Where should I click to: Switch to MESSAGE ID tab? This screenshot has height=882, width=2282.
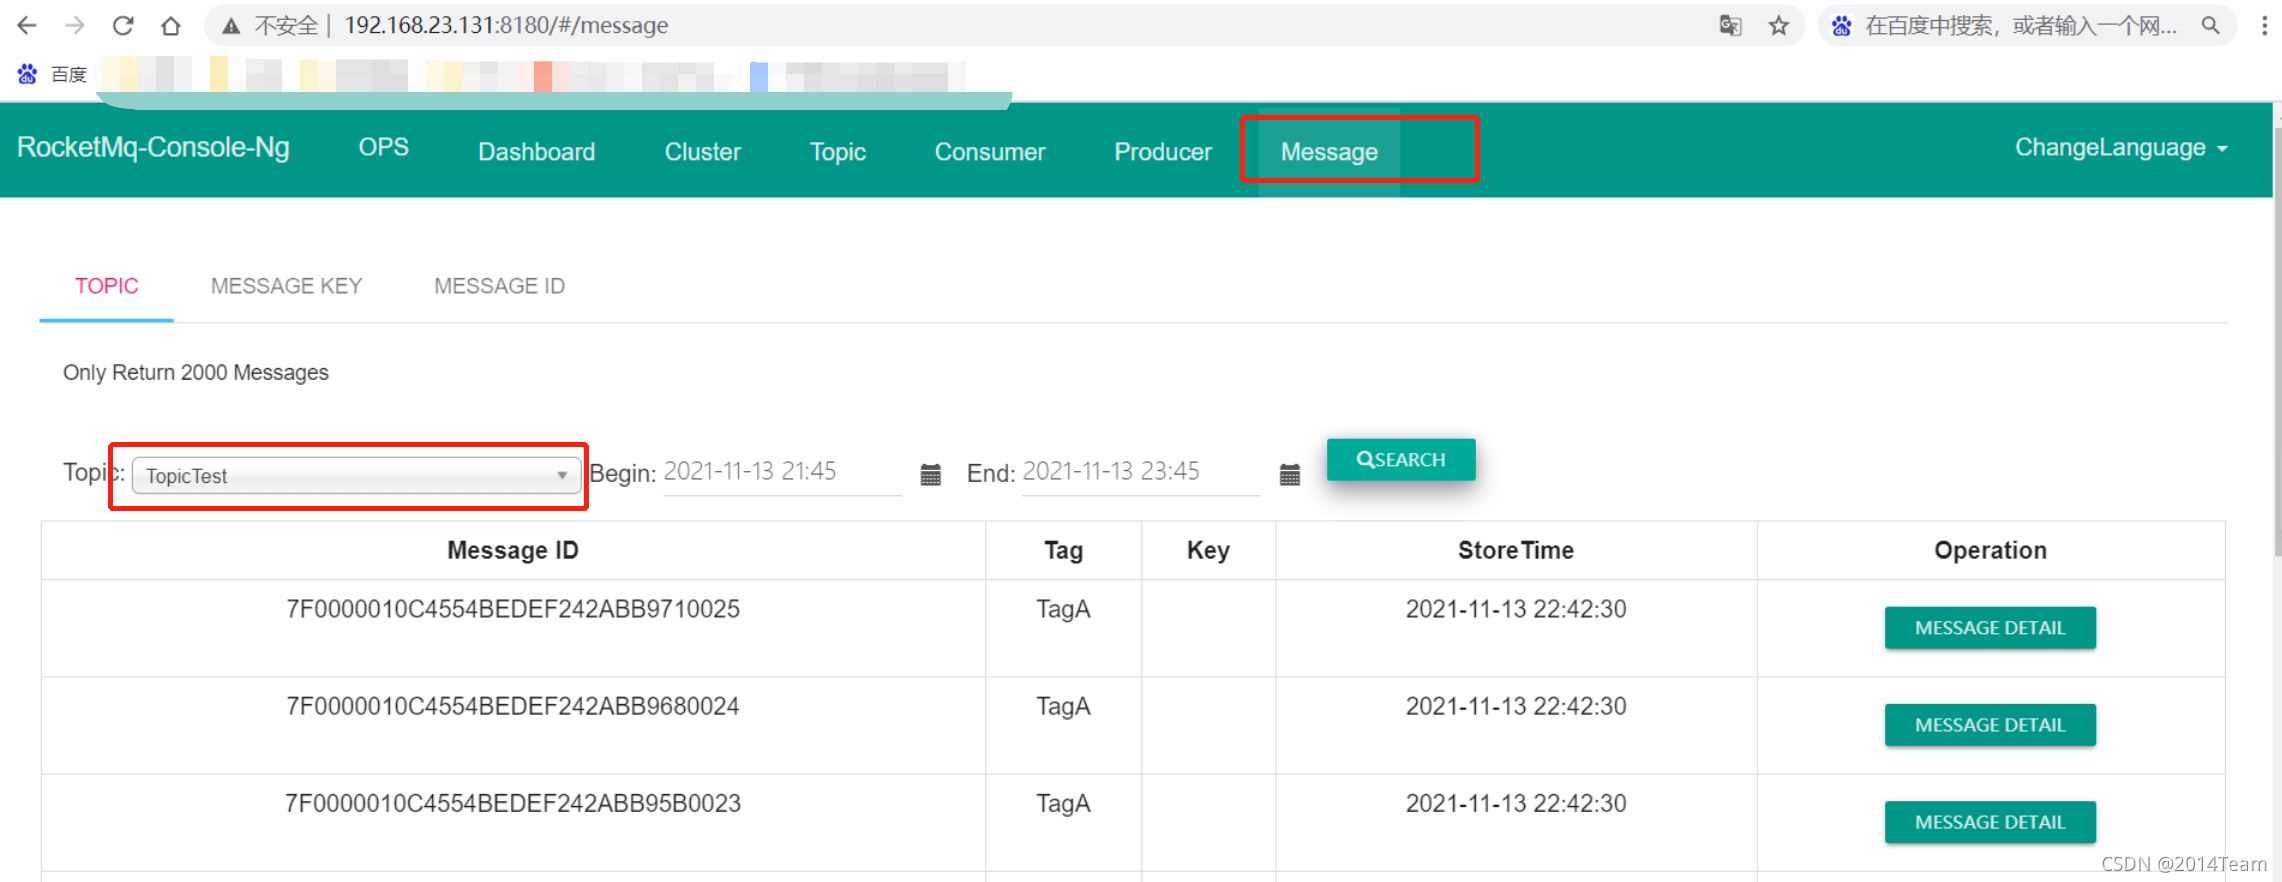click(499, 286)
